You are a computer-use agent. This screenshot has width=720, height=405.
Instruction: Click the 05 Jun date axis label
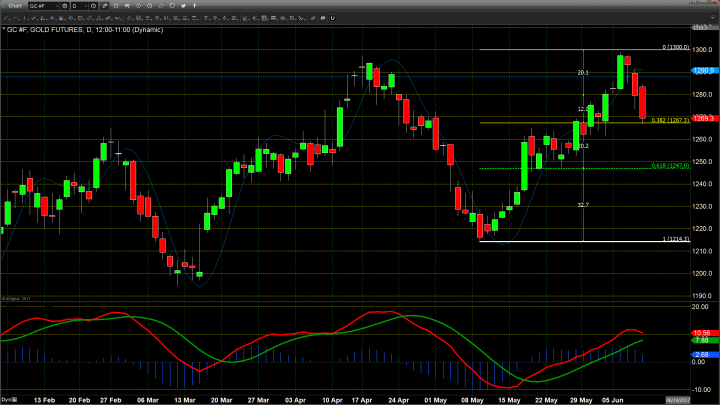(x=613, y=400)
